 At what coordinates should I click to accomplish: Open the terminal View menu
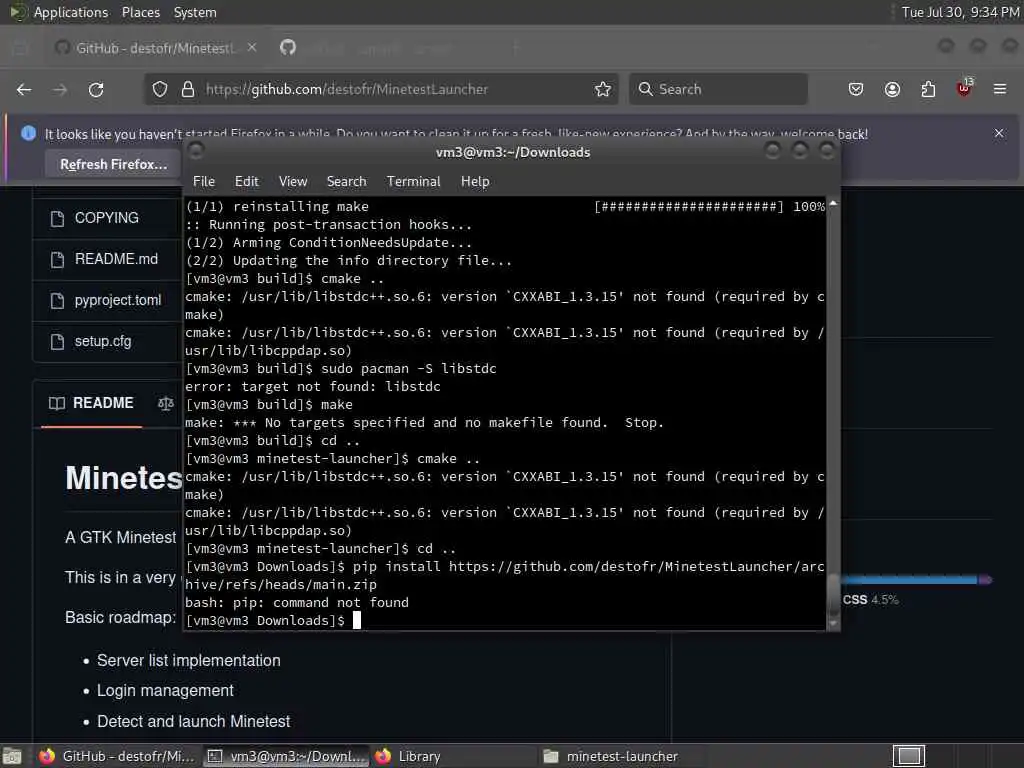pos(293,182)
